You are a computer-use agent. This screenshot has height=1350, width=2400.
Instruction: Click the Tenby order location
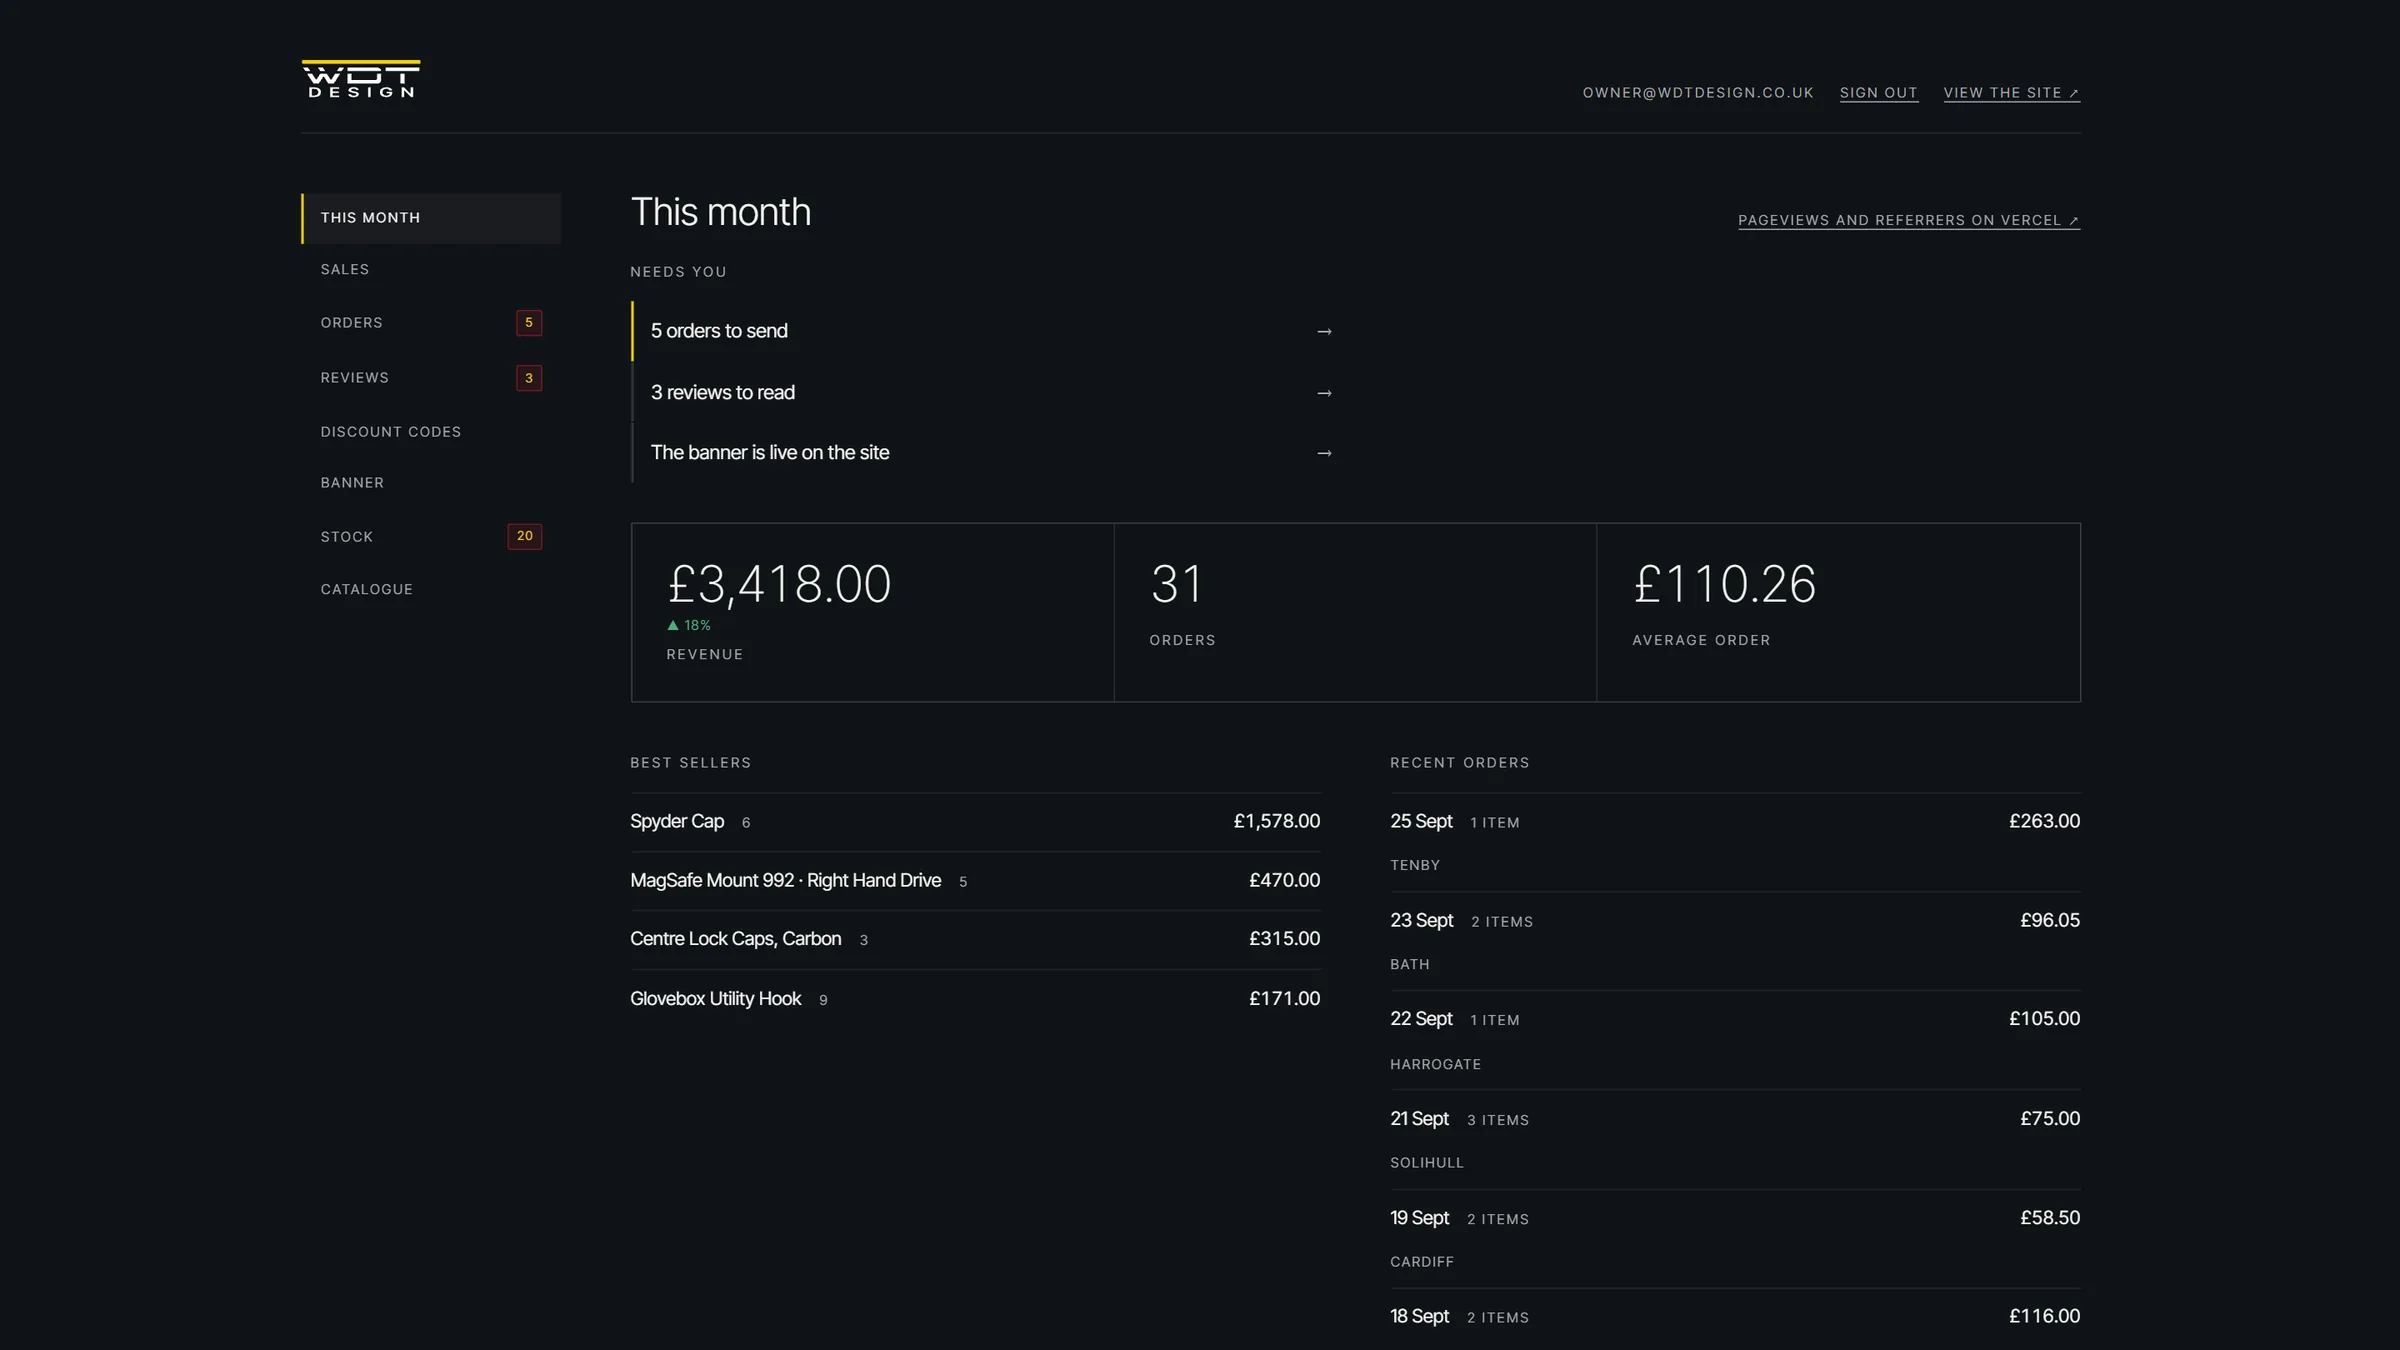[1415, 866]
